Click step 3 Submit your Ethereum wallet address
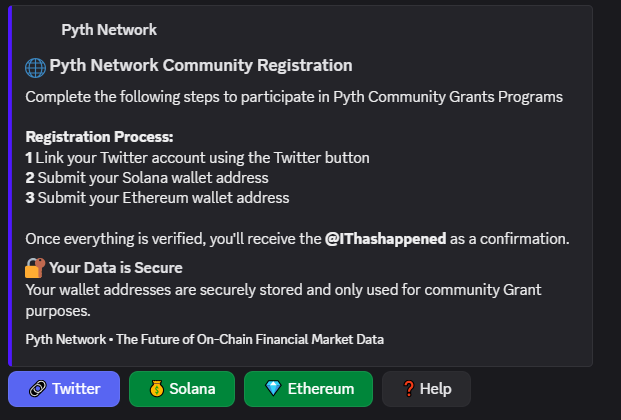 pyautogui.click(x=157, y=198)
